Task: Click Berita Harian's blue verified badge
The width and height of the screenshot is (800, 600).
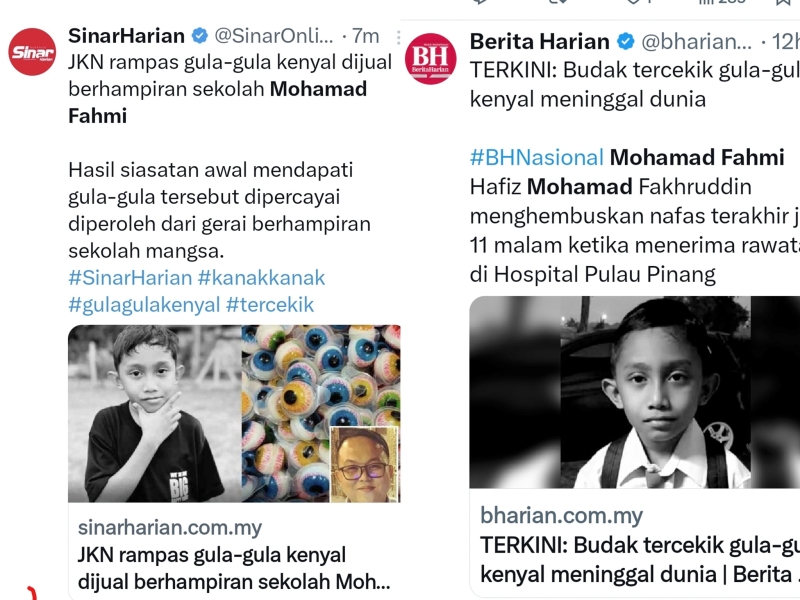Action: [x=626, y=41]
